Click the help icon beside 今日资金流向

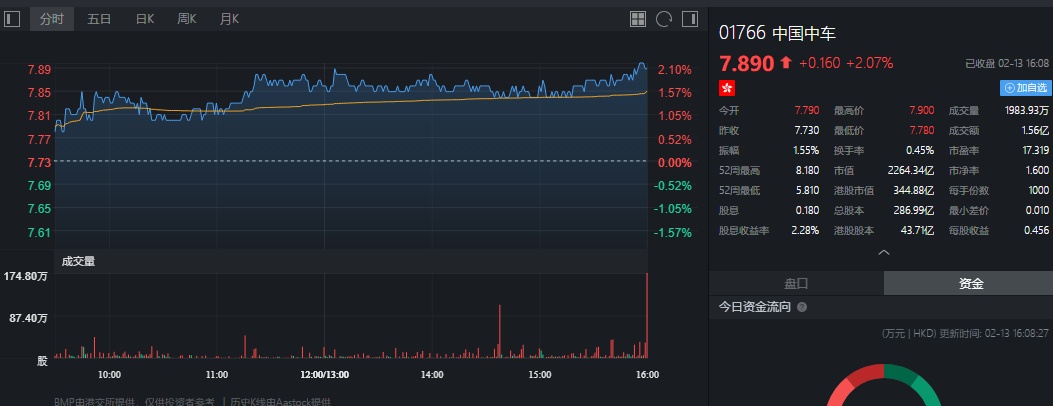pos(802,307)
